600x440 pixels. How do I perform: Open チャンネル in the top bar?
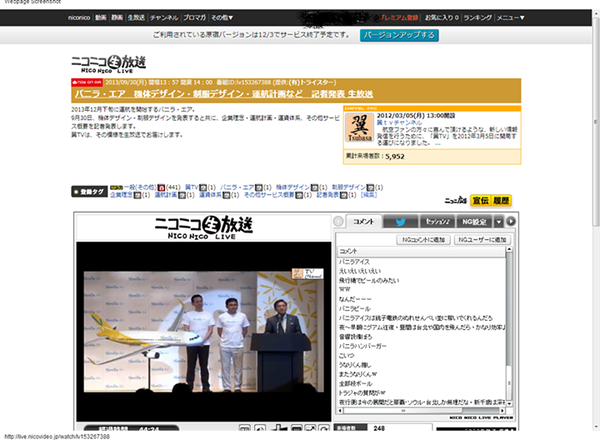click(164, 18)
